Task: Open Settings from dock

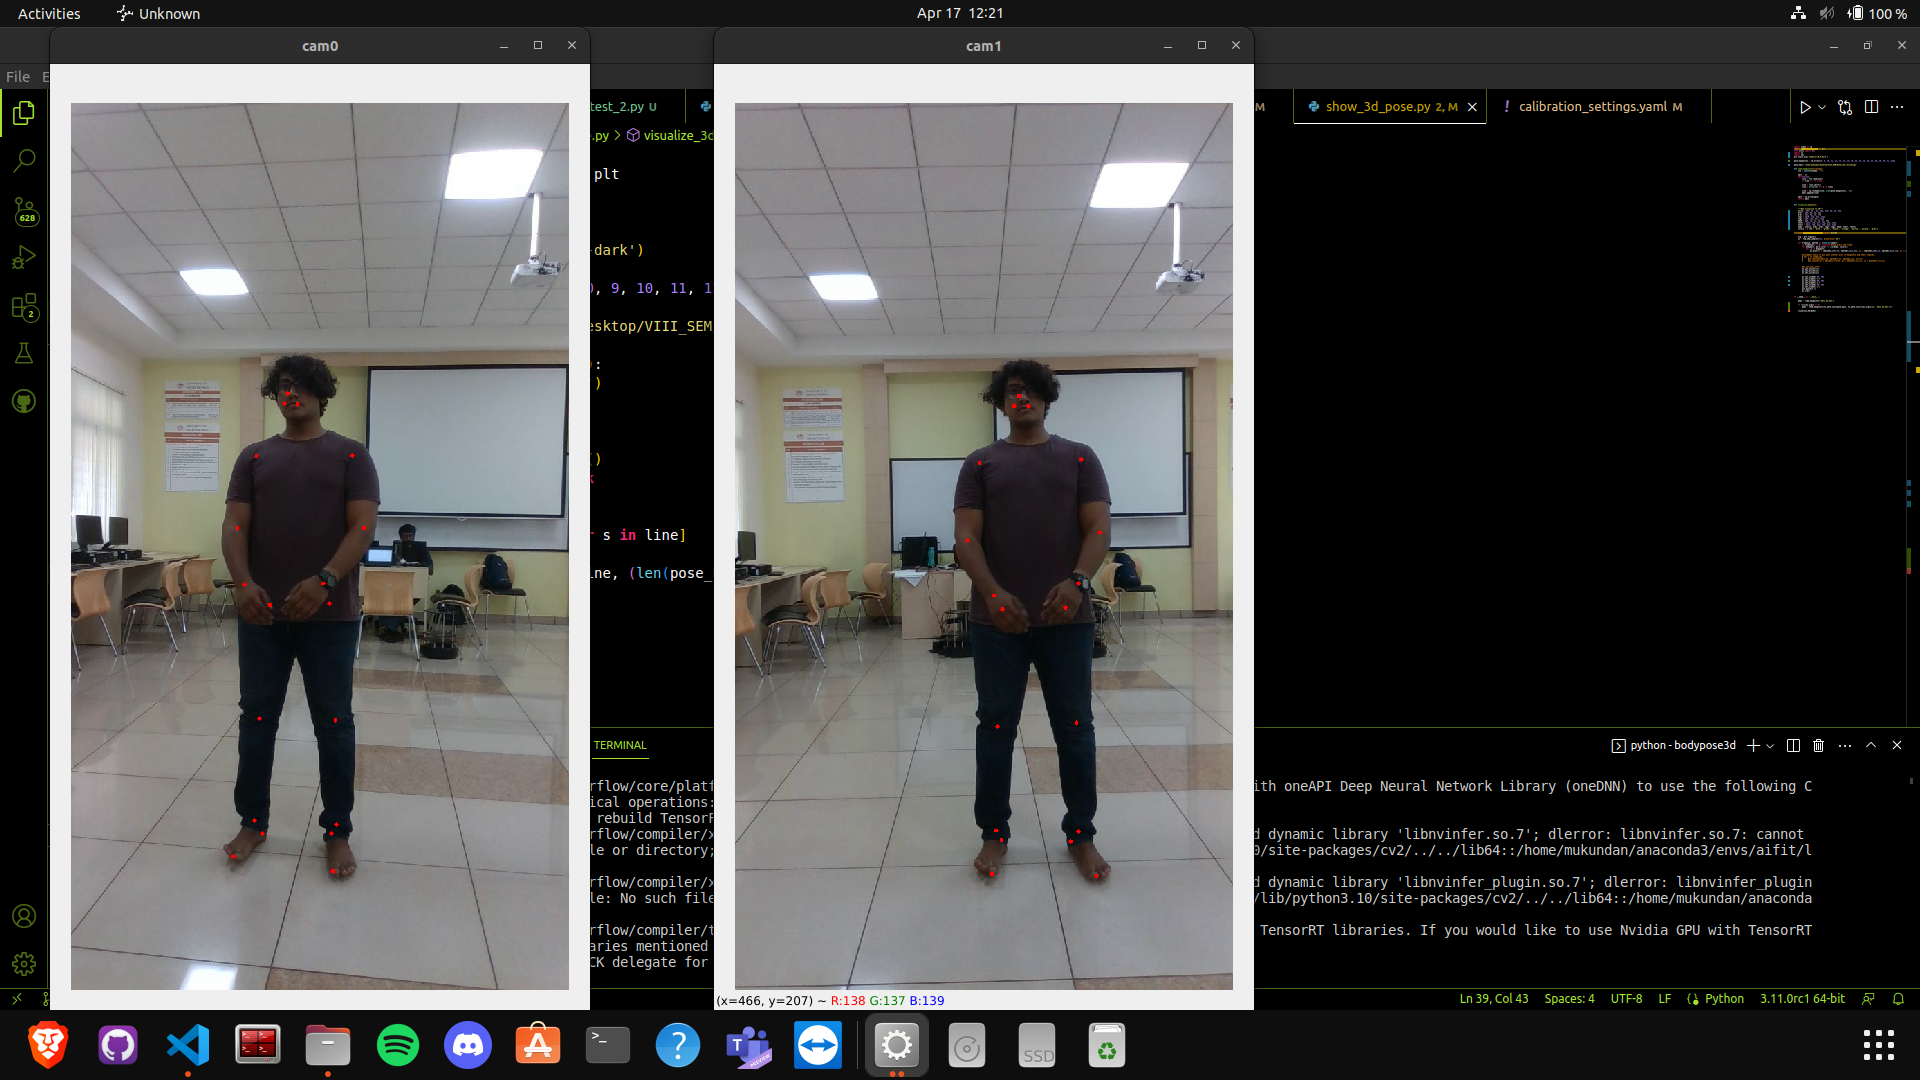Action: [x=897, y=1046]
